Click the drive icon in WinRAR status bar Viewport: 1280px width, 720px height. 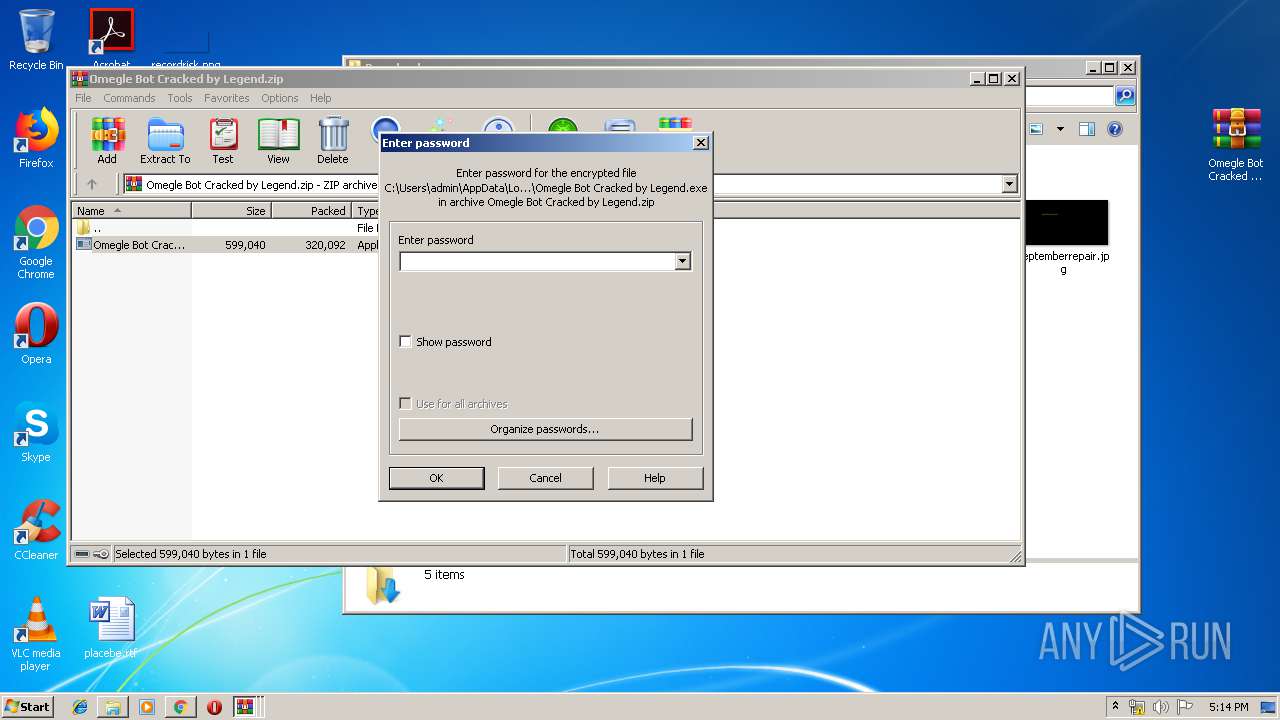point(82,554)
